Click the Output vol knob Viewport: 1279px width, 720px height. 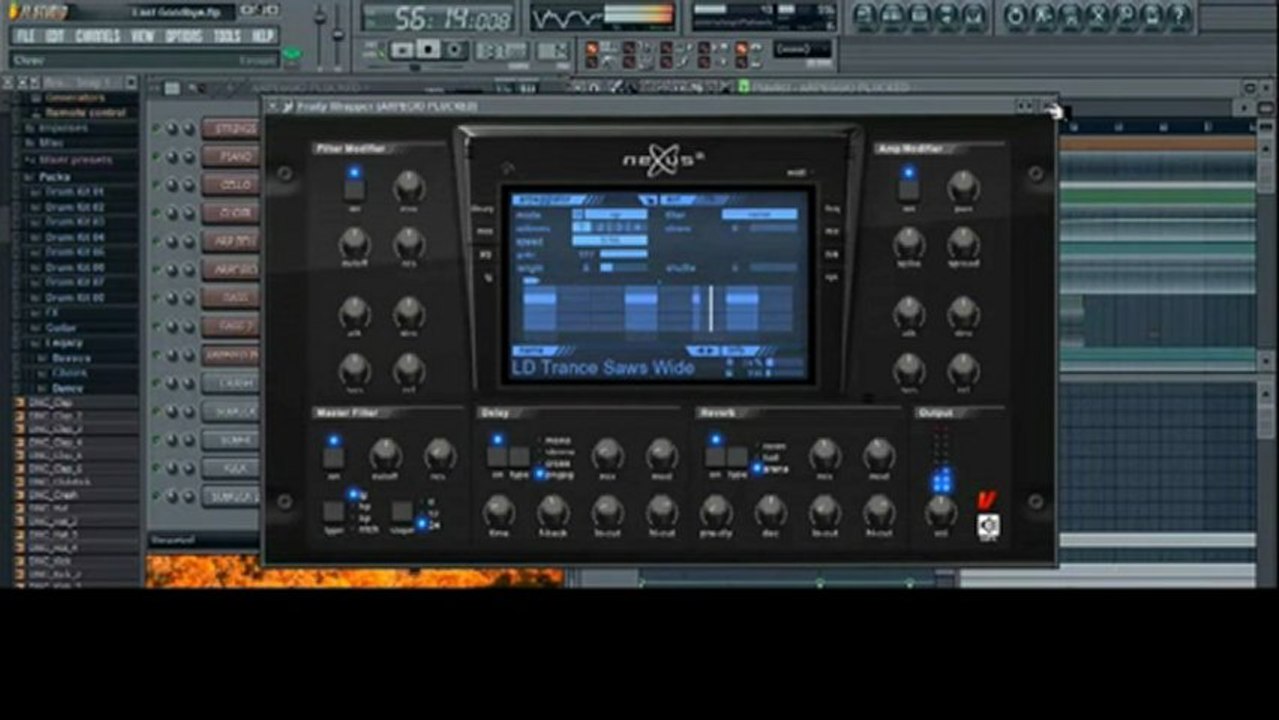coord(940,511)
